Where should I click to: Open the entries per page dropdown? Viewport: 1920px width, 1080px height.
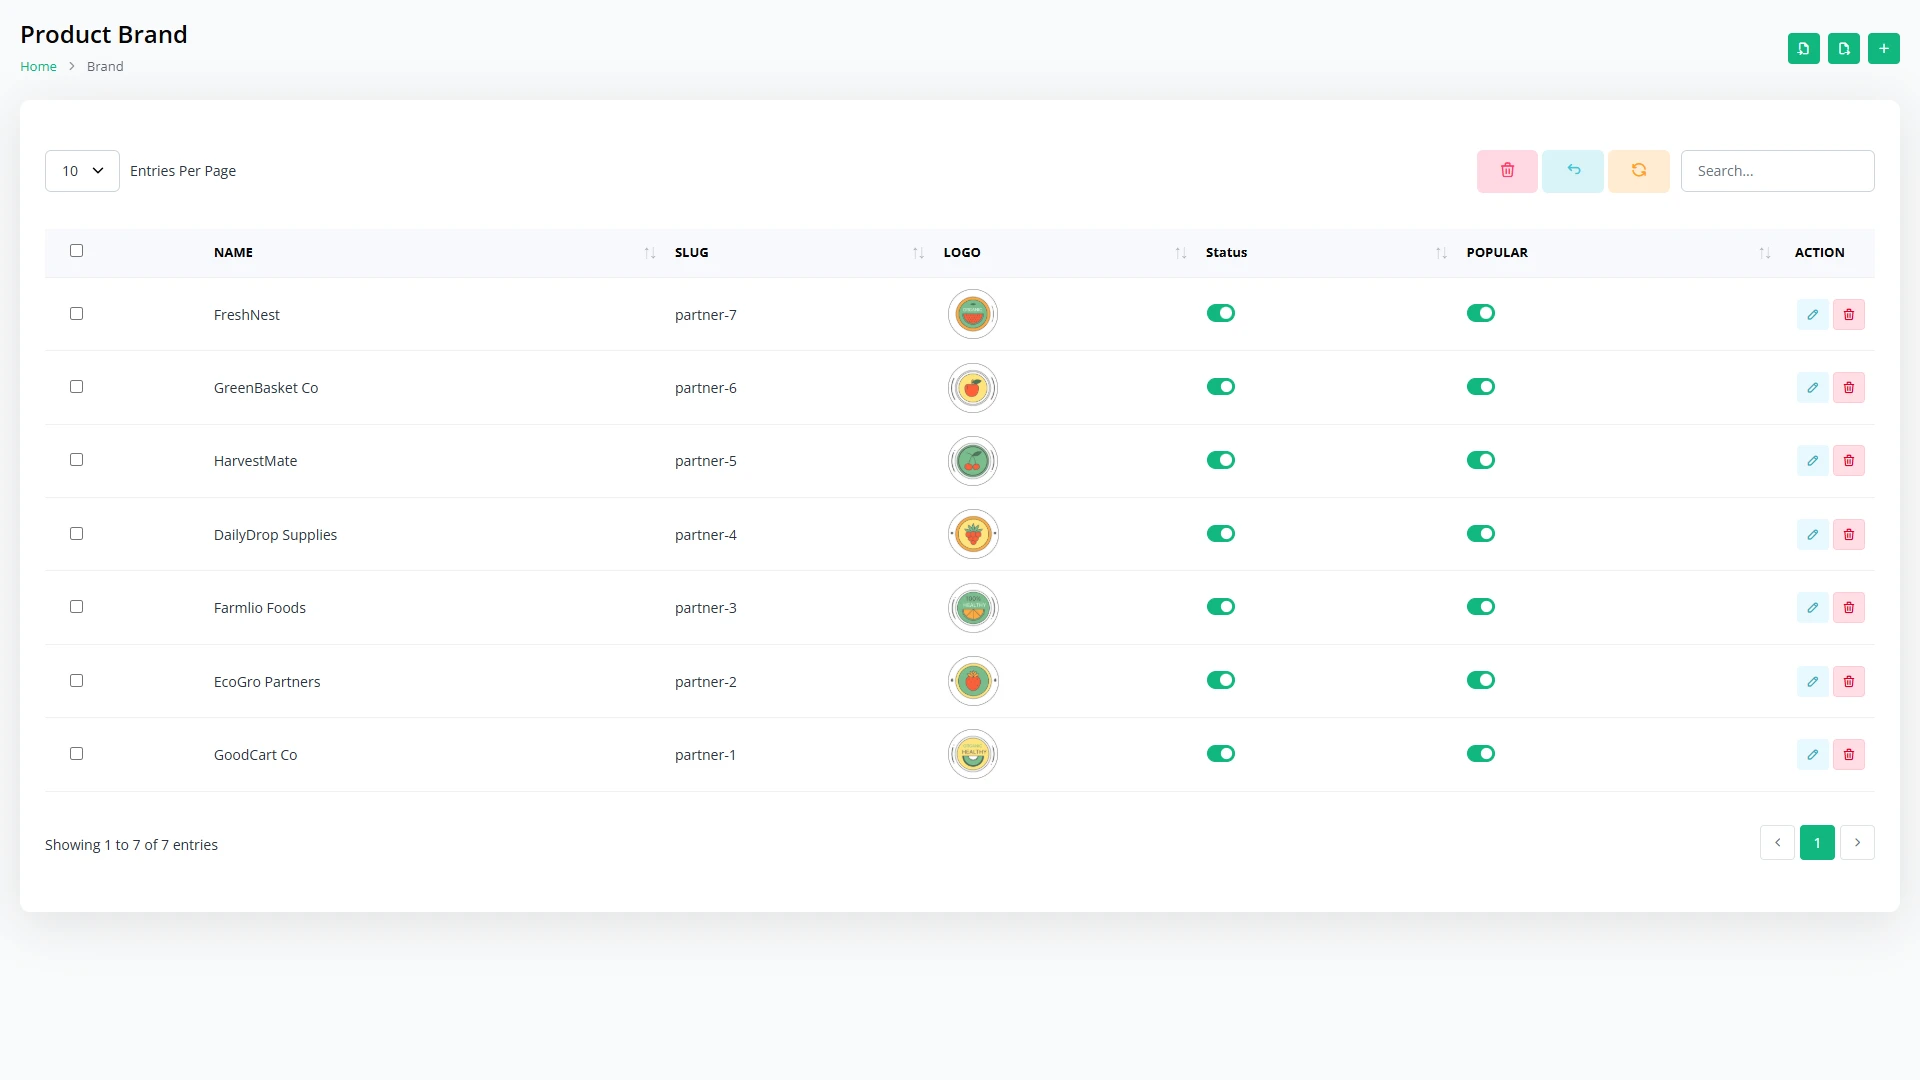click(x=82, y=171)
